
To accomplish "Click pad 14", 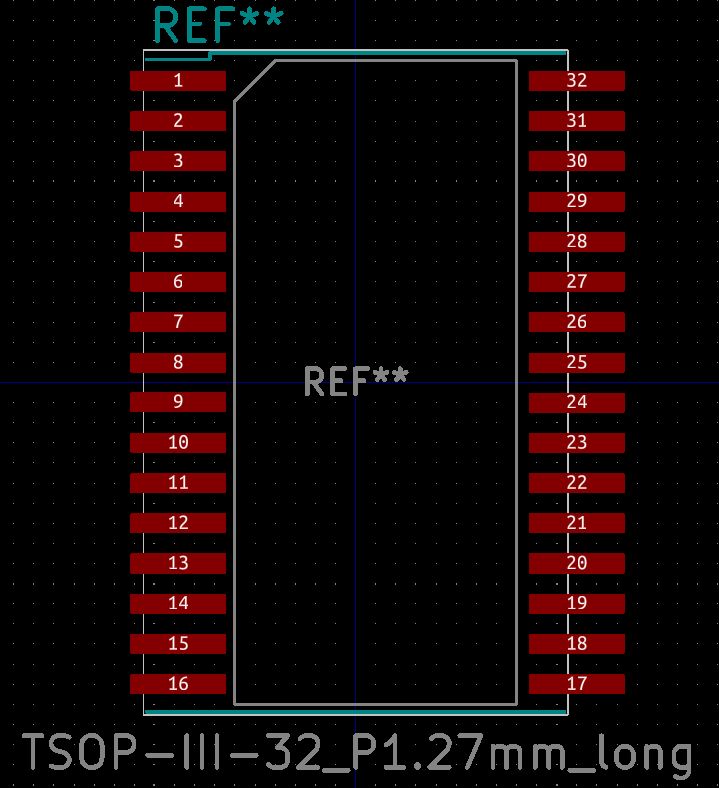I will tap(178, 603).
